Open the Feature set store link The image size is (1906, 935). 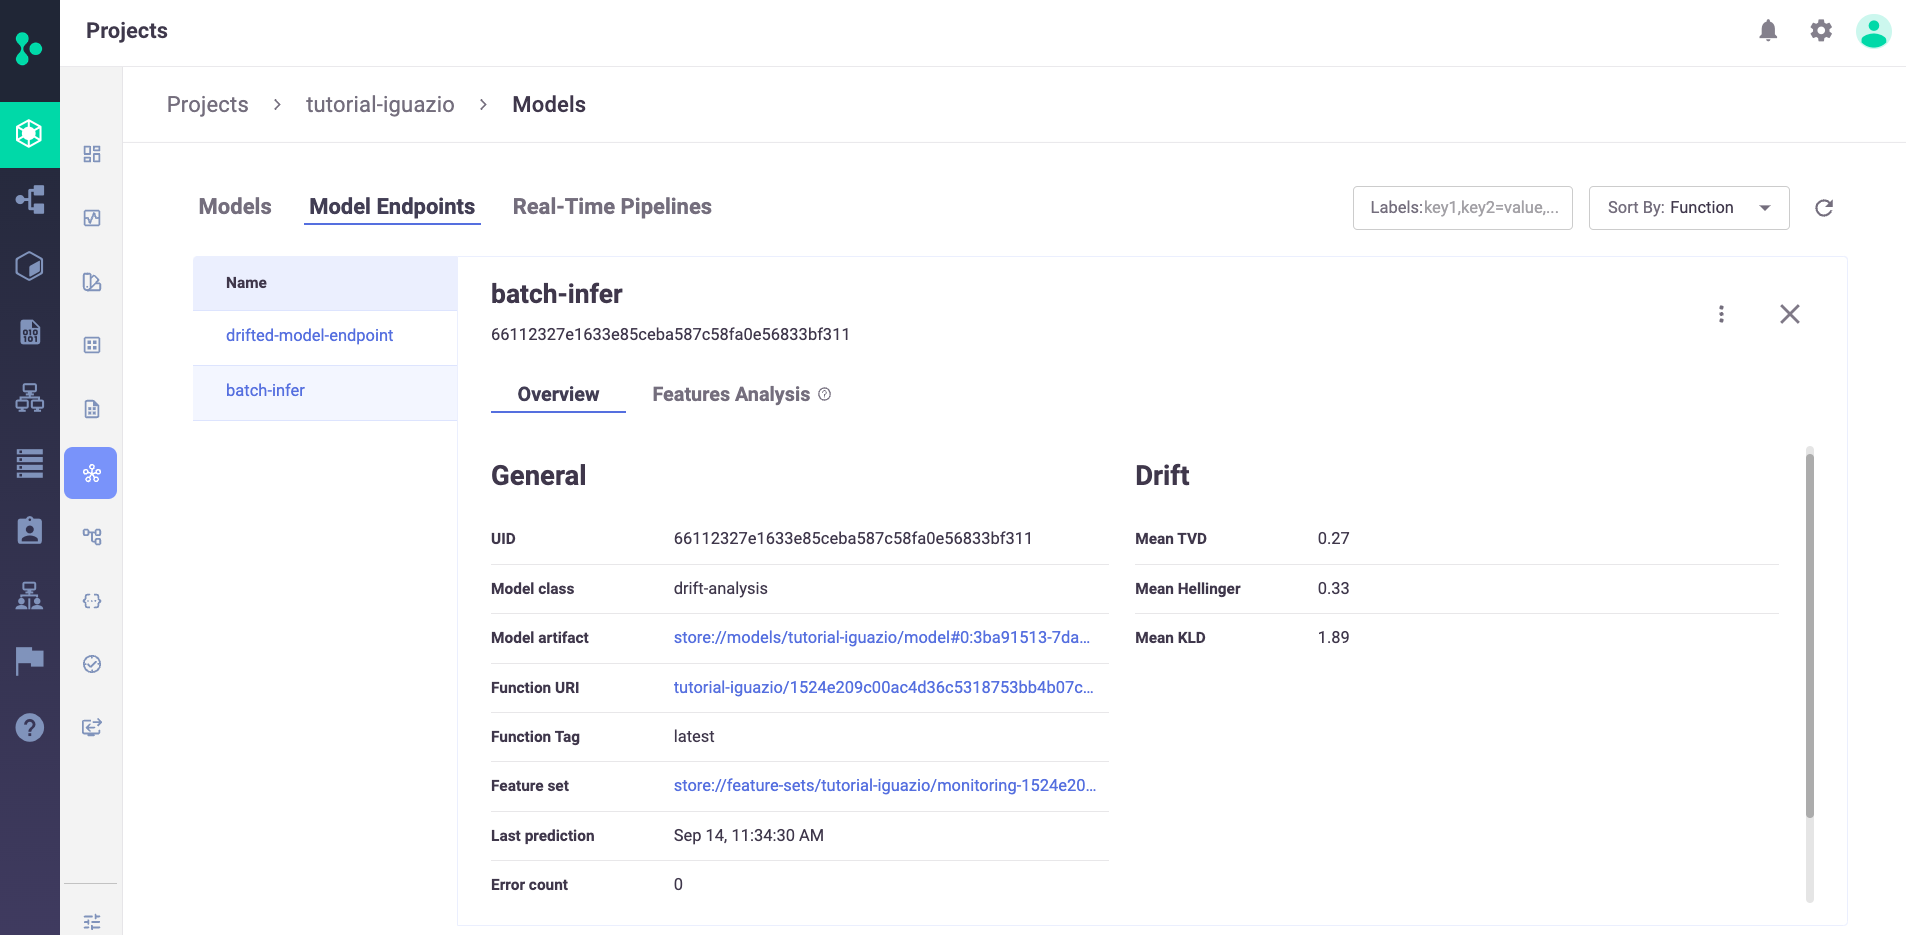pyautogui.click(x=885, y=786)
